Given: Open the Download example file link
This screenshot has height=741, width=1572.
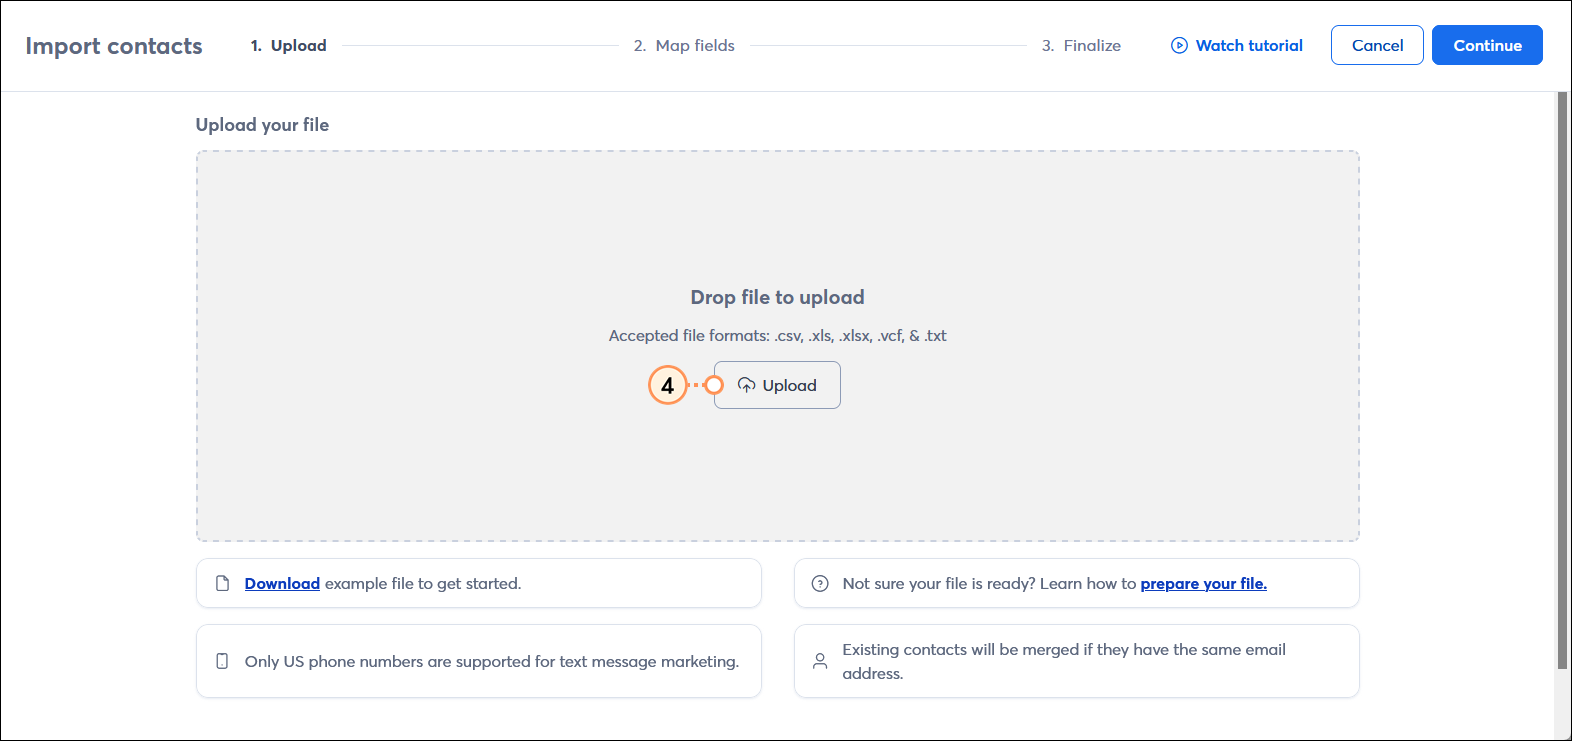Looking at the screenshot, I should pyautogui.click(x=282, y=583).
